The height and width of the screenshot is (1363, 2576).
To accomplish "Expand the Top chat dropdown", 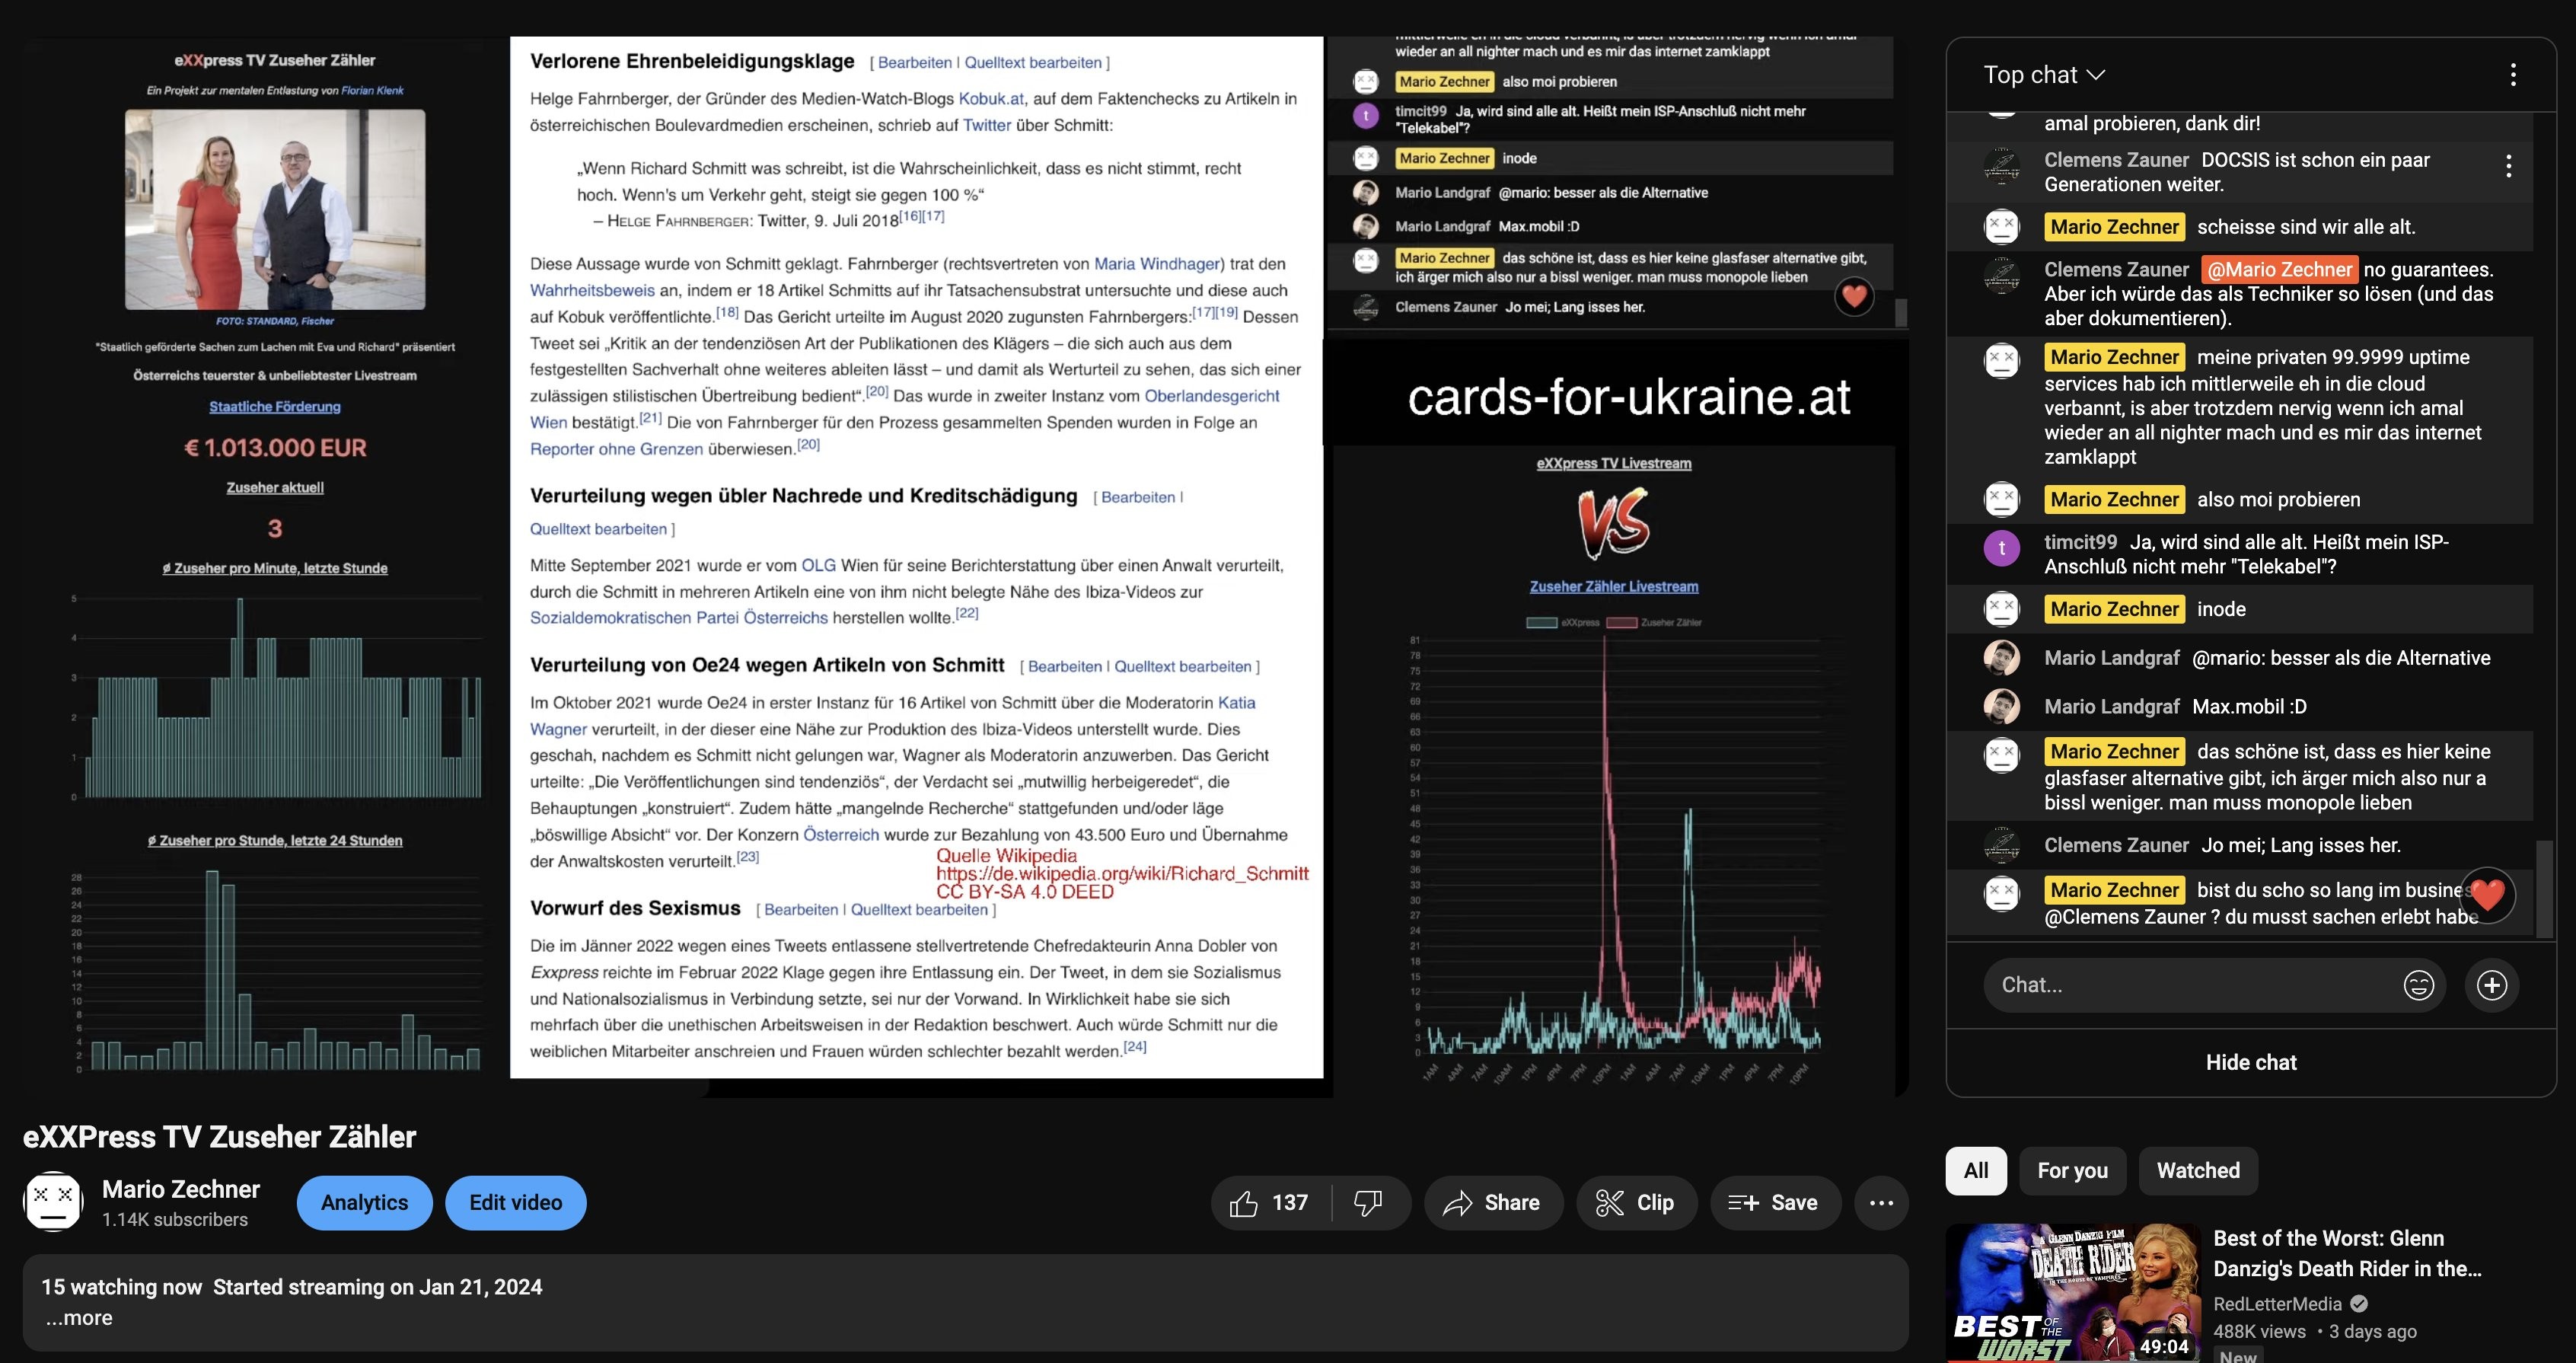I will pyautogui.click(x=2045, y=75).
